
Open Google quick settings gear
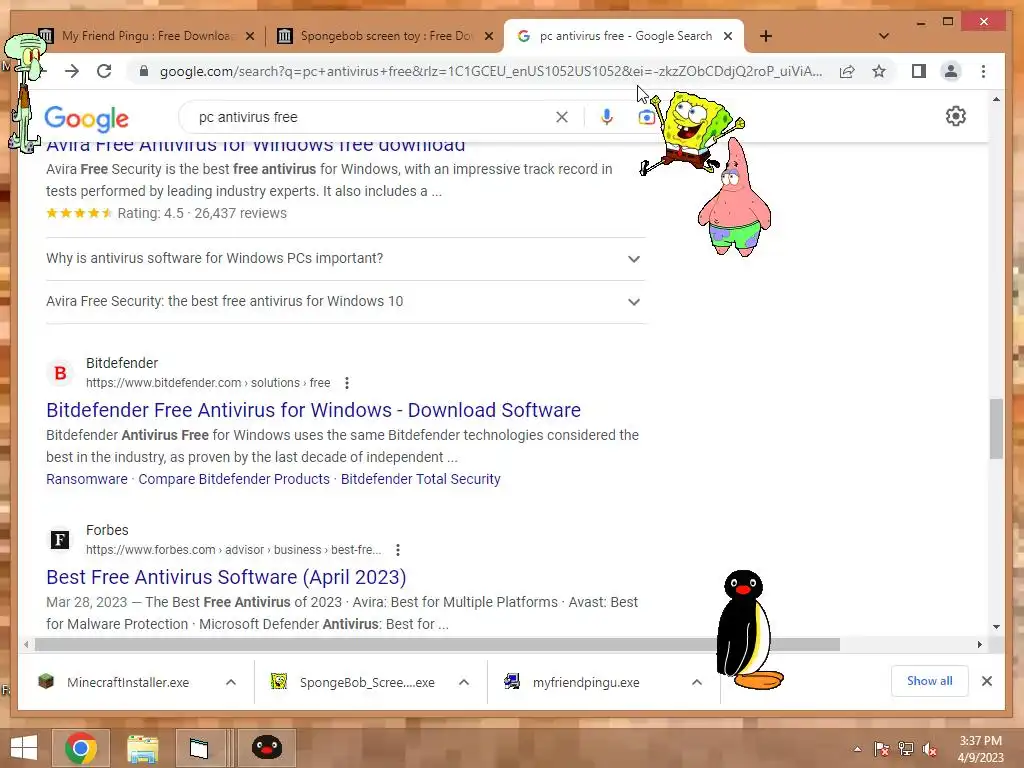tap(955, 116)
